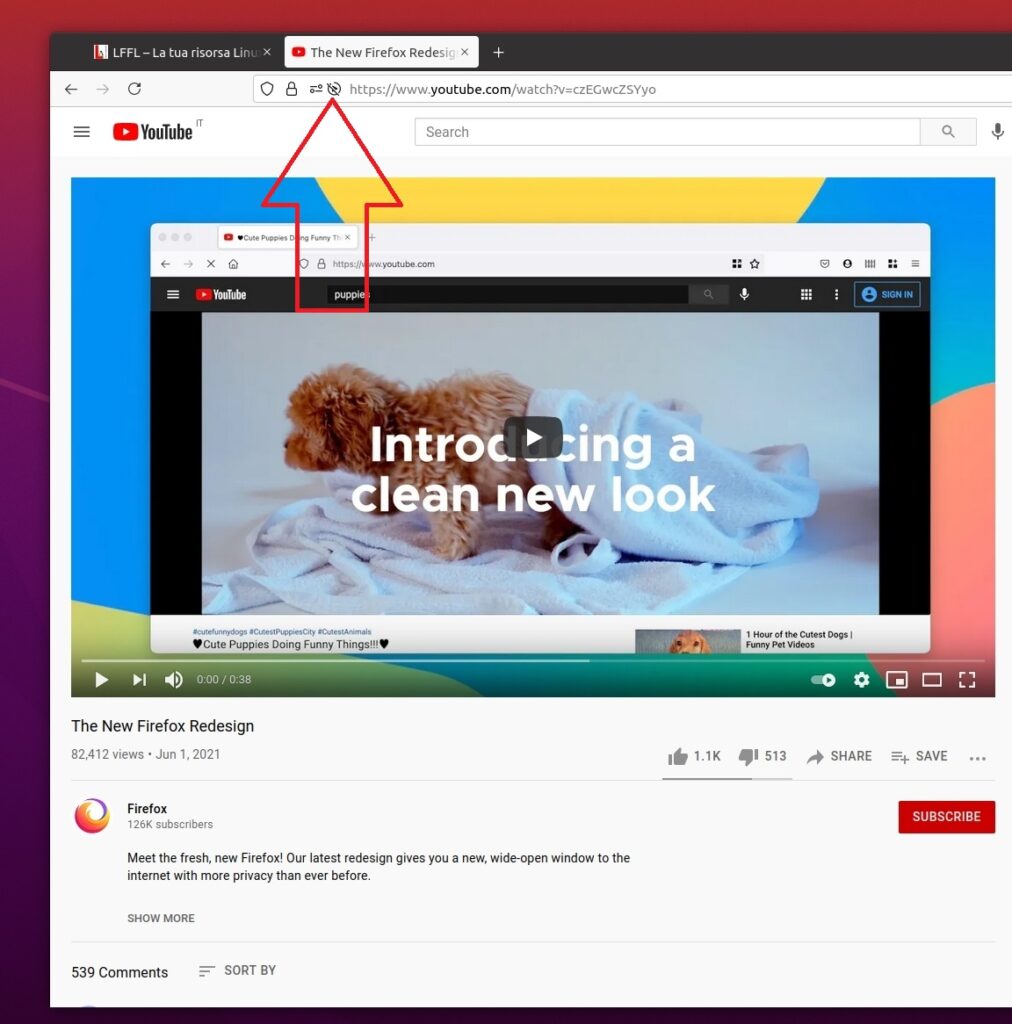Click the red SUBSCRIBE button

pos(946,816)
